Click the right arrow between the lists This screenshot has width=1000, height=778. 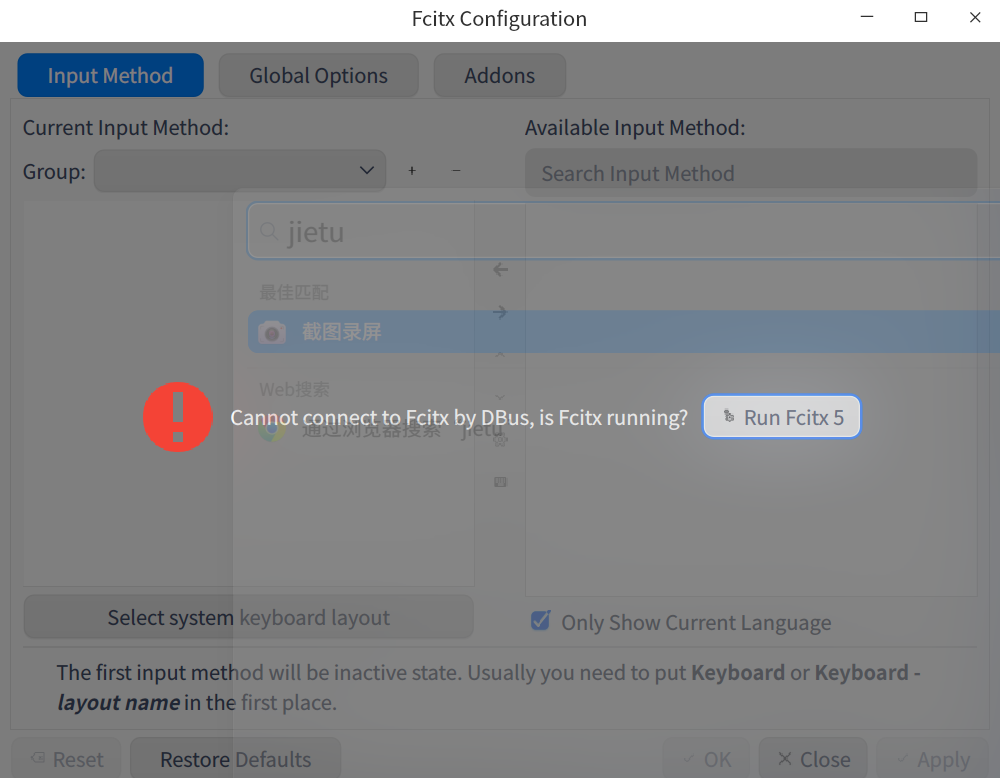pos(501,313)
